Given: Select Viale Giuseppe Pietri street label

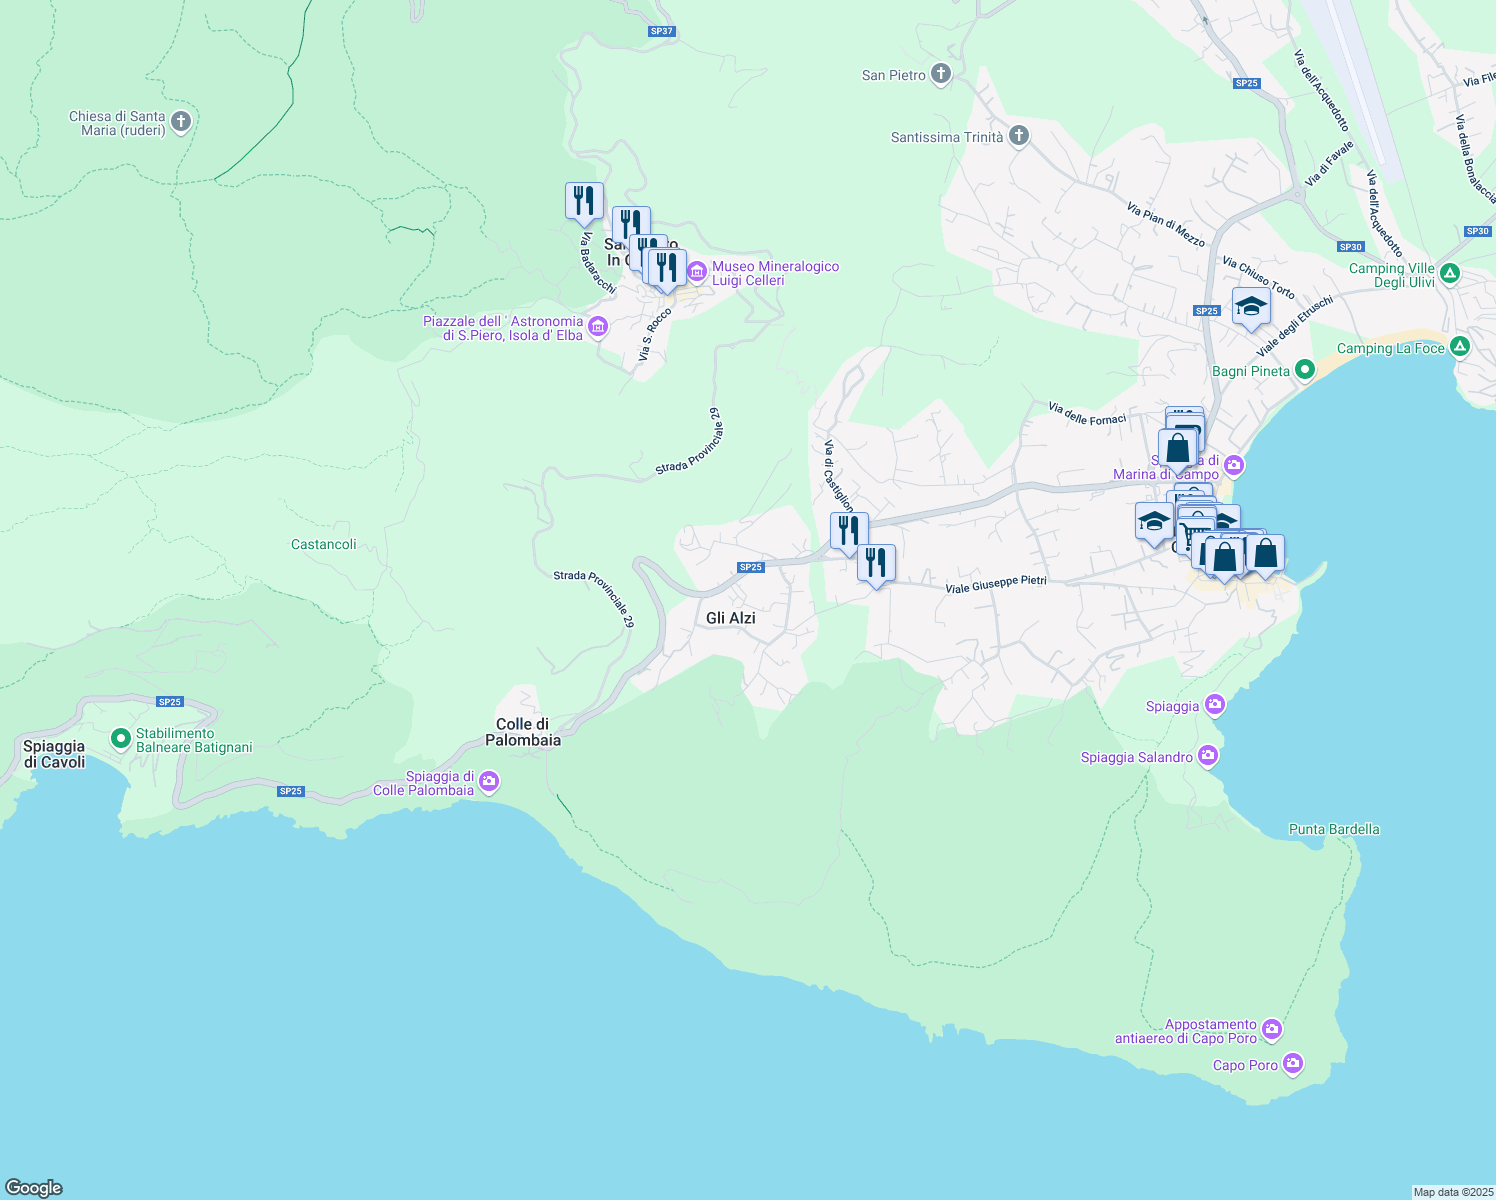Looking at the screenshot, I should click(x=996, y=584).
